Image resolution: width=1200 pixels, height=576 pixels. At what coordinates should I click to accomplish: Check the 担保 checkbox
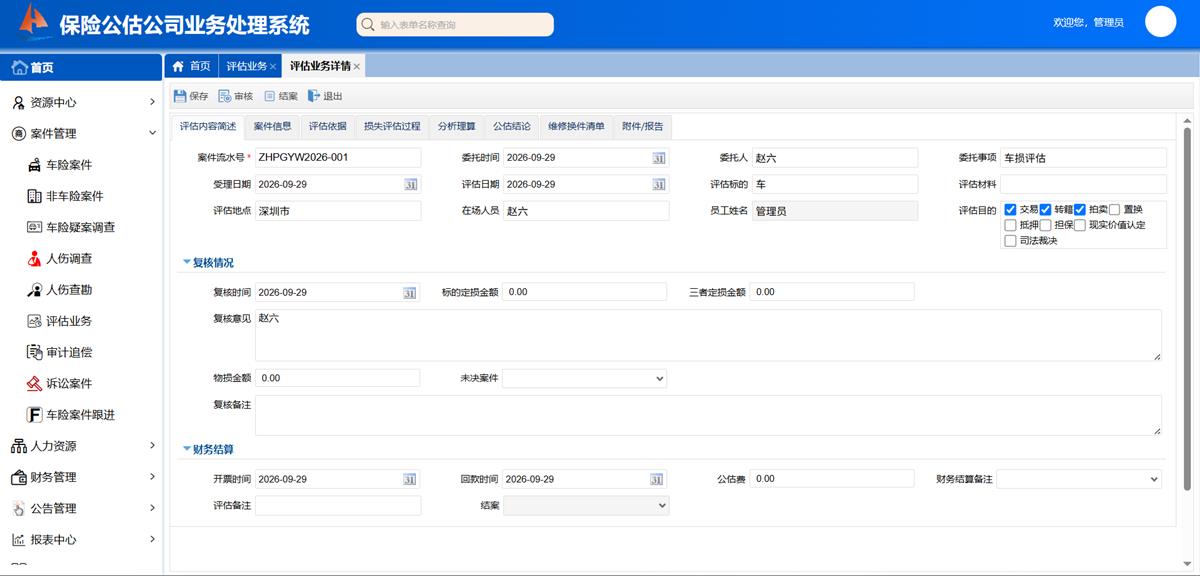click(1045, 225)
